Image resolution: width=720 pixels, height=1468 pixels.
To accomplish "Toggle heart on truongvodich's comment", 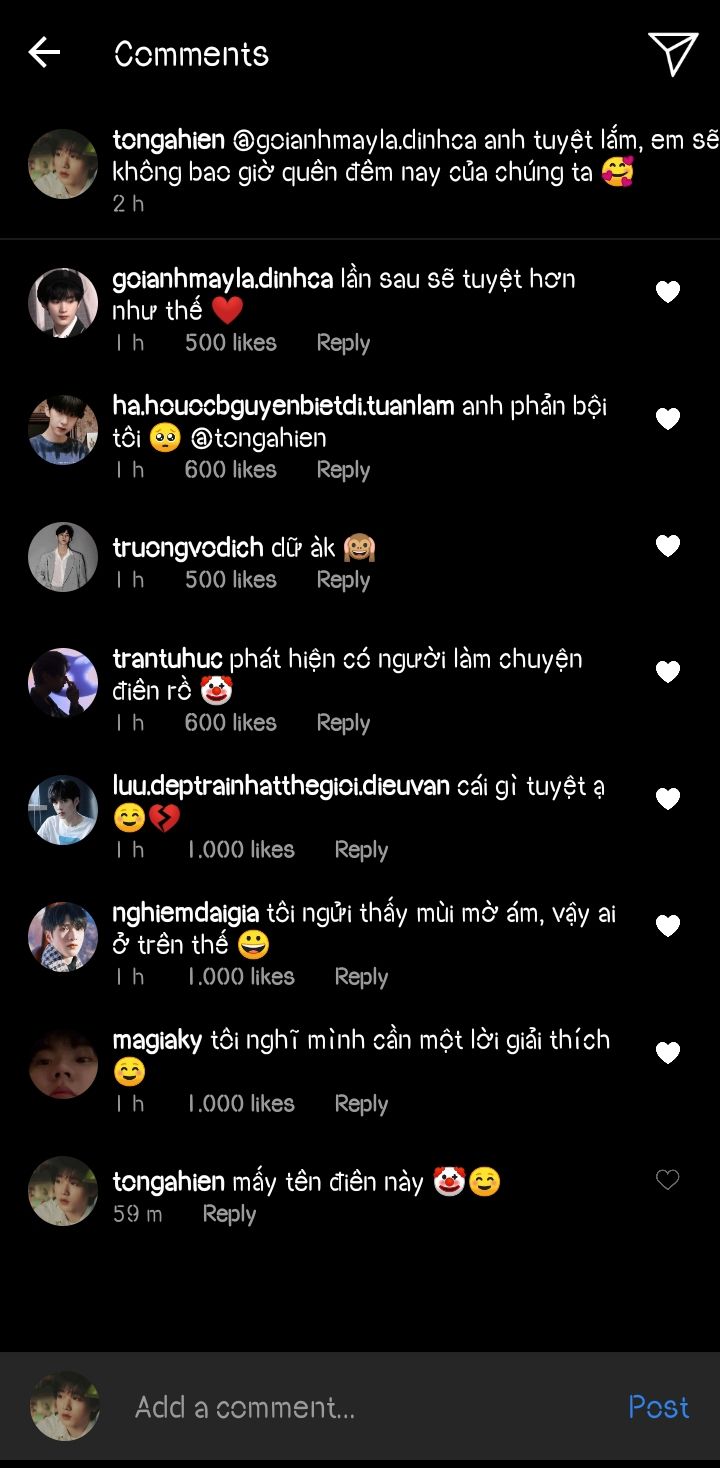I will point(667,546).
